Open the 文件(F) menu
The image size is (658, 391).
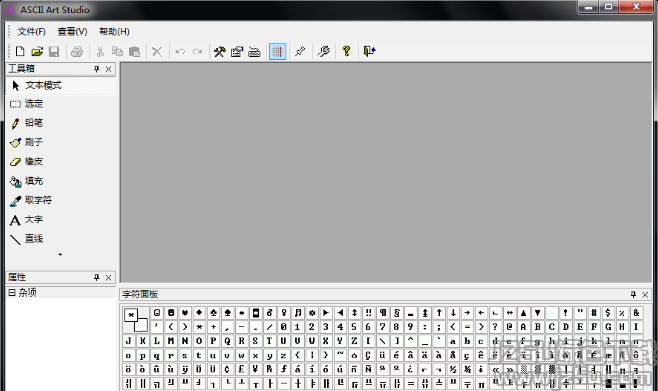(31, 31)
